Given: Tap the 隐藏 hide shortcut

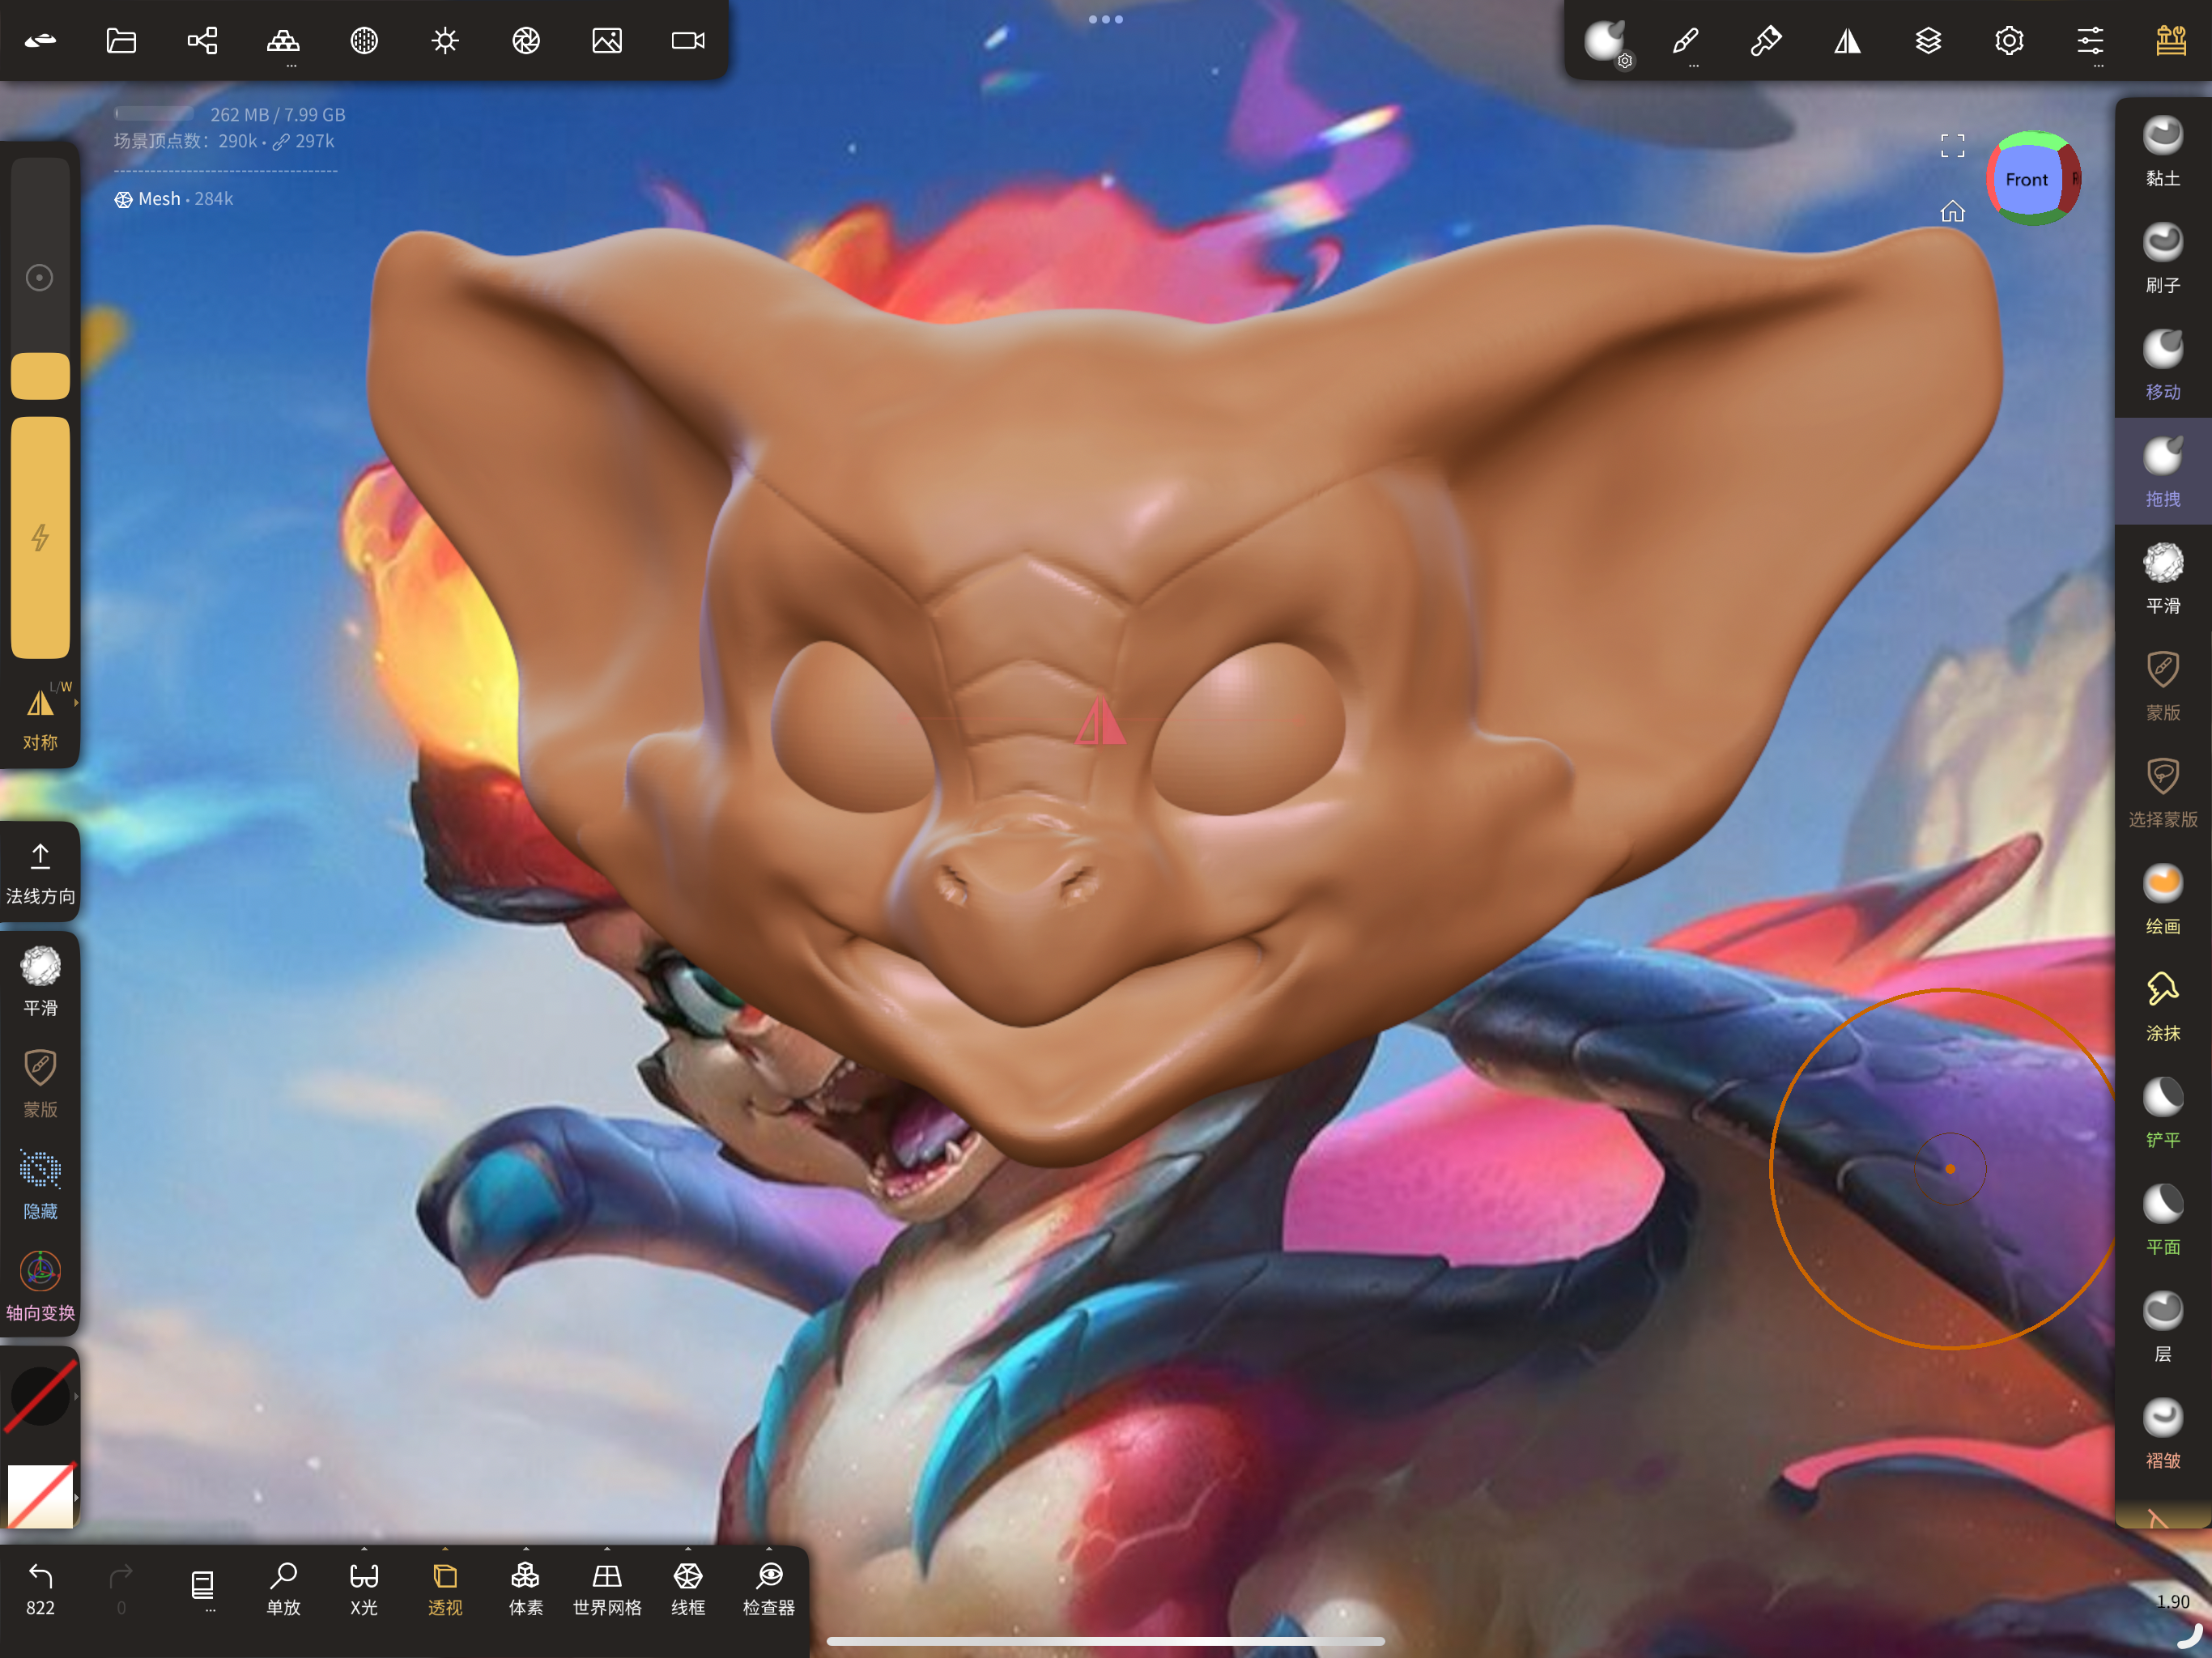Looking at the screenshot, I should pos(40,1185).
